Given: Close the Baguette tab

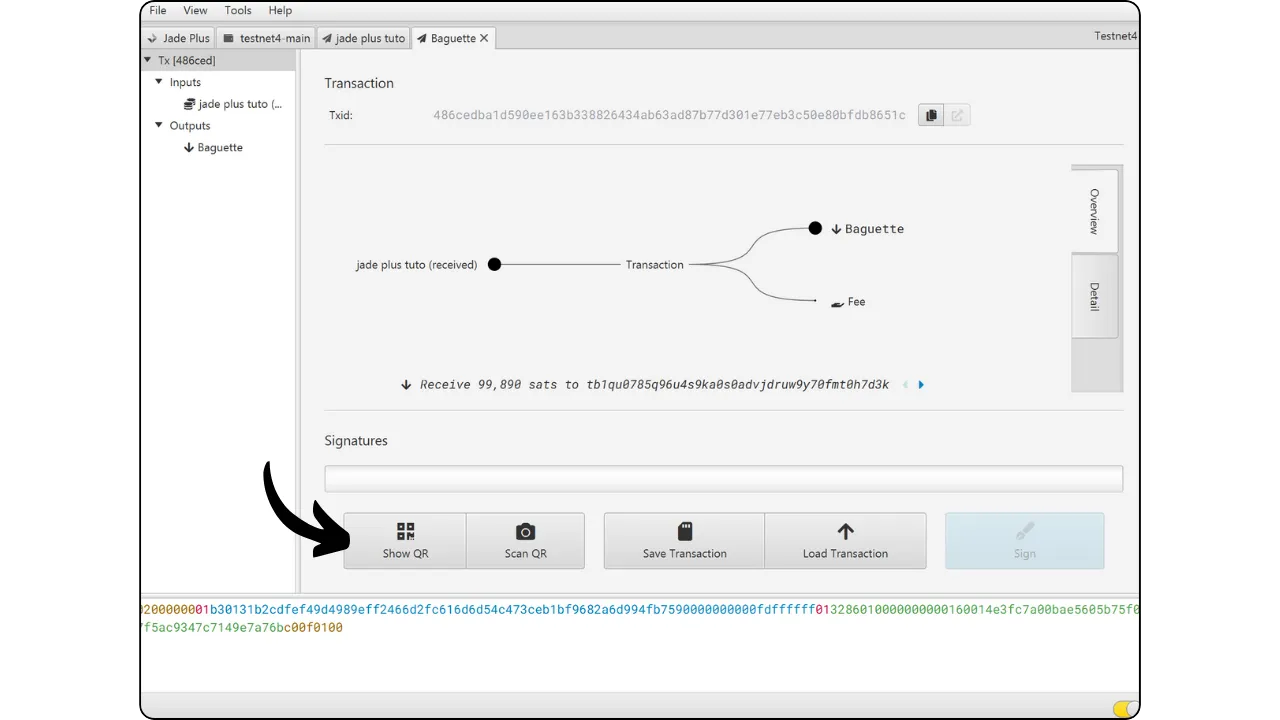Looking at the screenshot, I should [485, 38].
